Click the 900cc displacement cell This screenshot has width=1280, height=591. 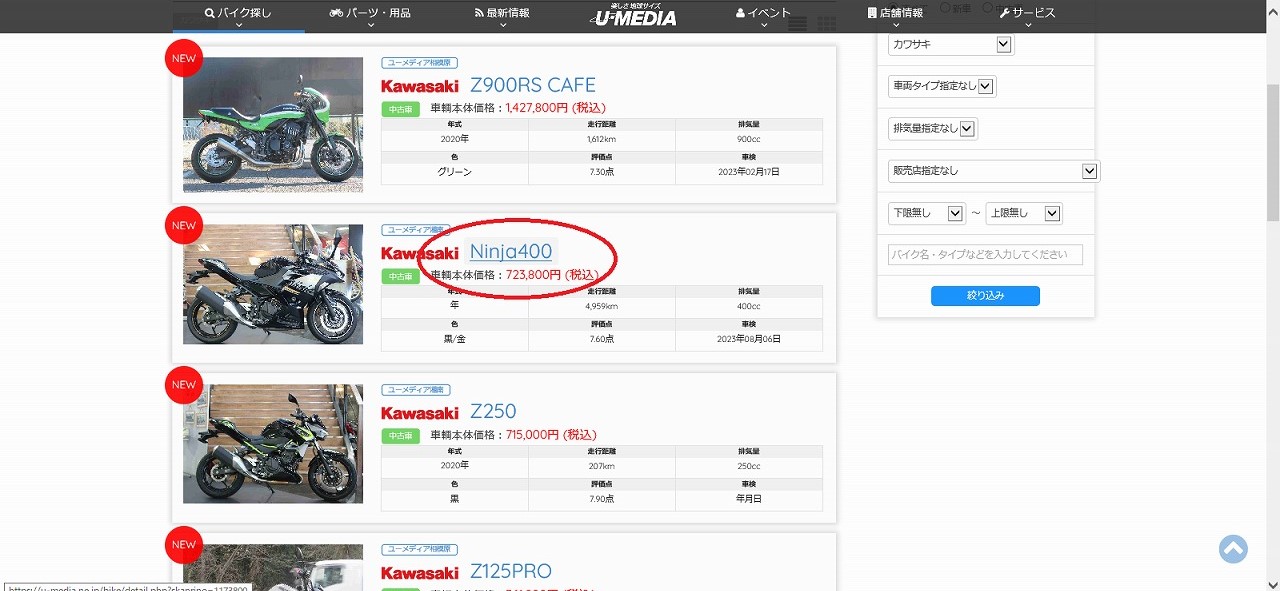749,140
